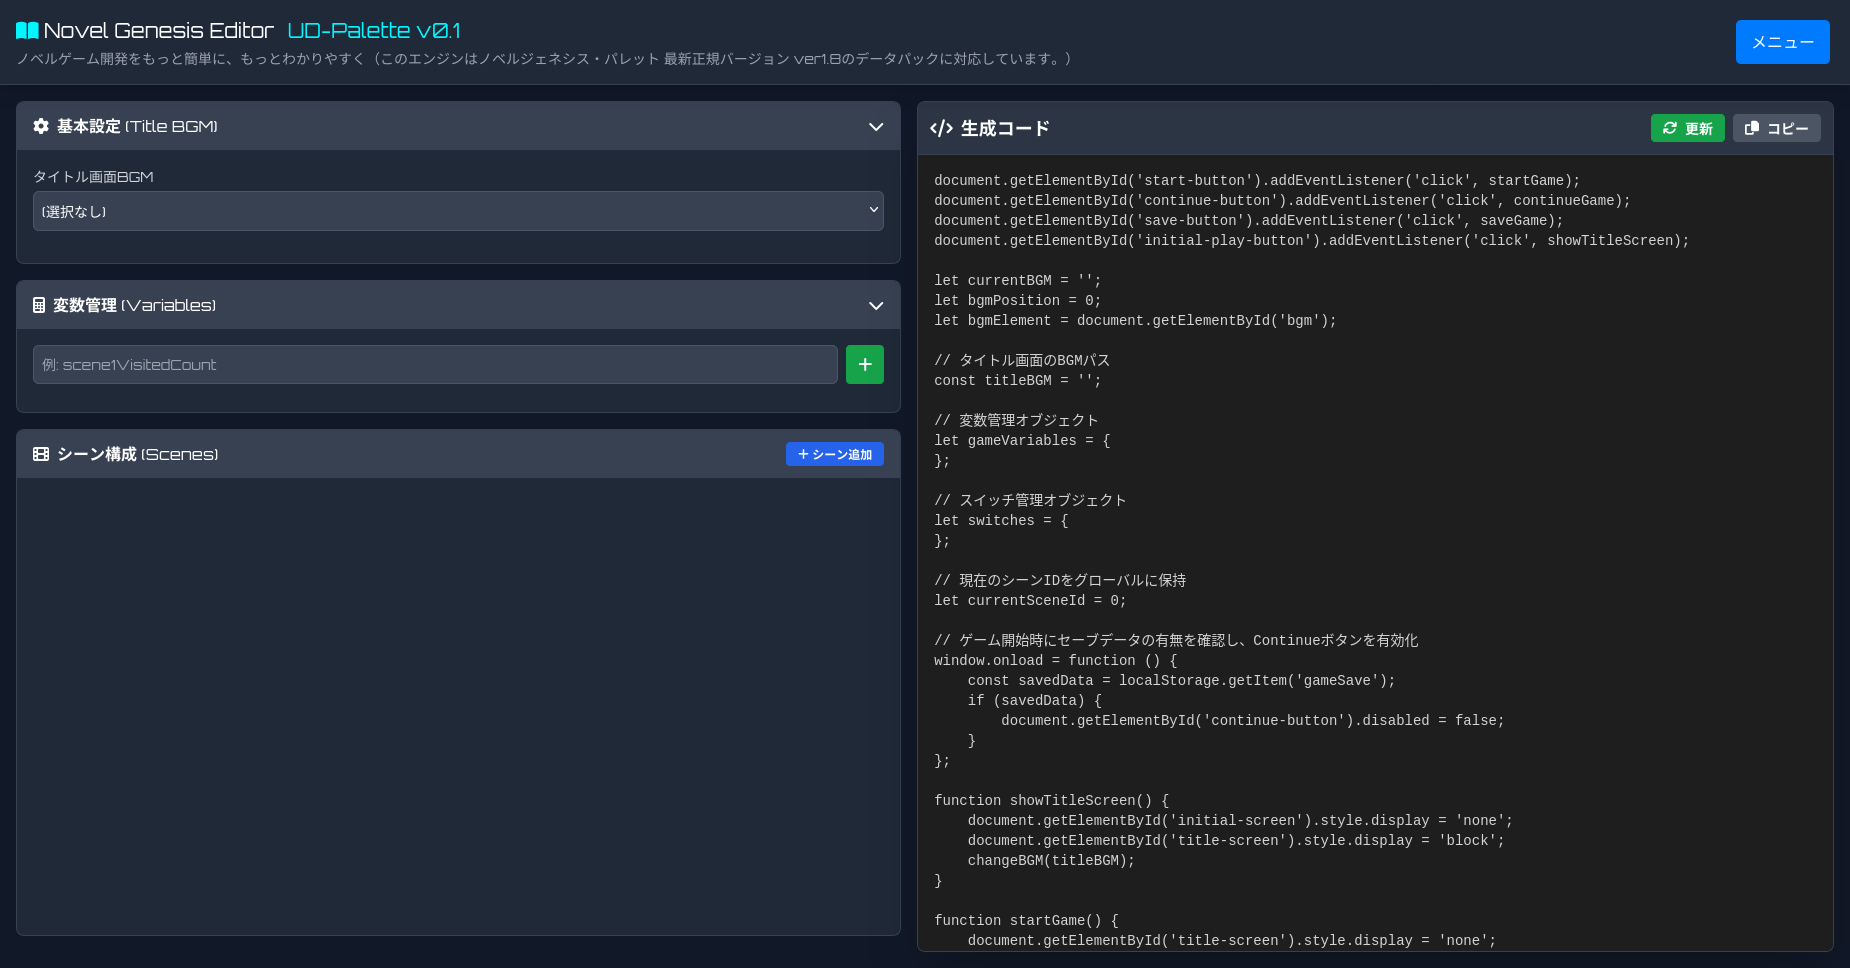1850x968 pixels.
Task: Click the film strip icon beside シーン構成
Action: click(x=41, y=454)
